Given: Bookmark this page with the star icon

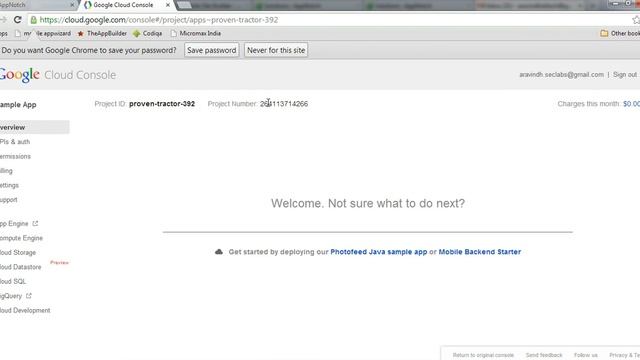Looking at the screenshot, I should click(636, 20).
